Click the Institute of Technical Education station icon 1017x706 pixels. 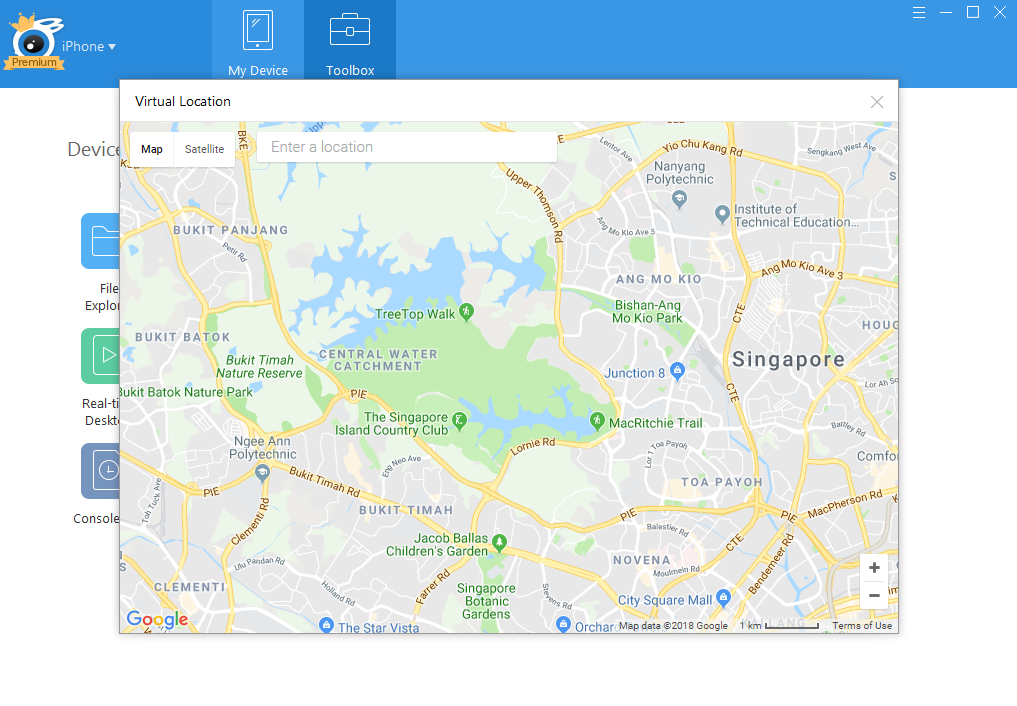[x=721, y=214]
